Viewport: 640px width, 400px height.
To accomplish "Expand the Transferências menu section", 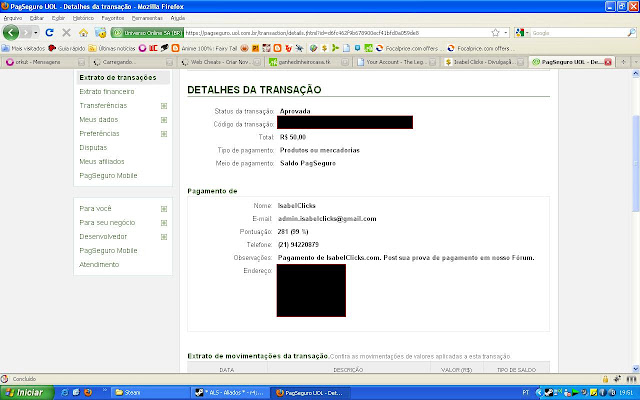I will click(164, 106).
